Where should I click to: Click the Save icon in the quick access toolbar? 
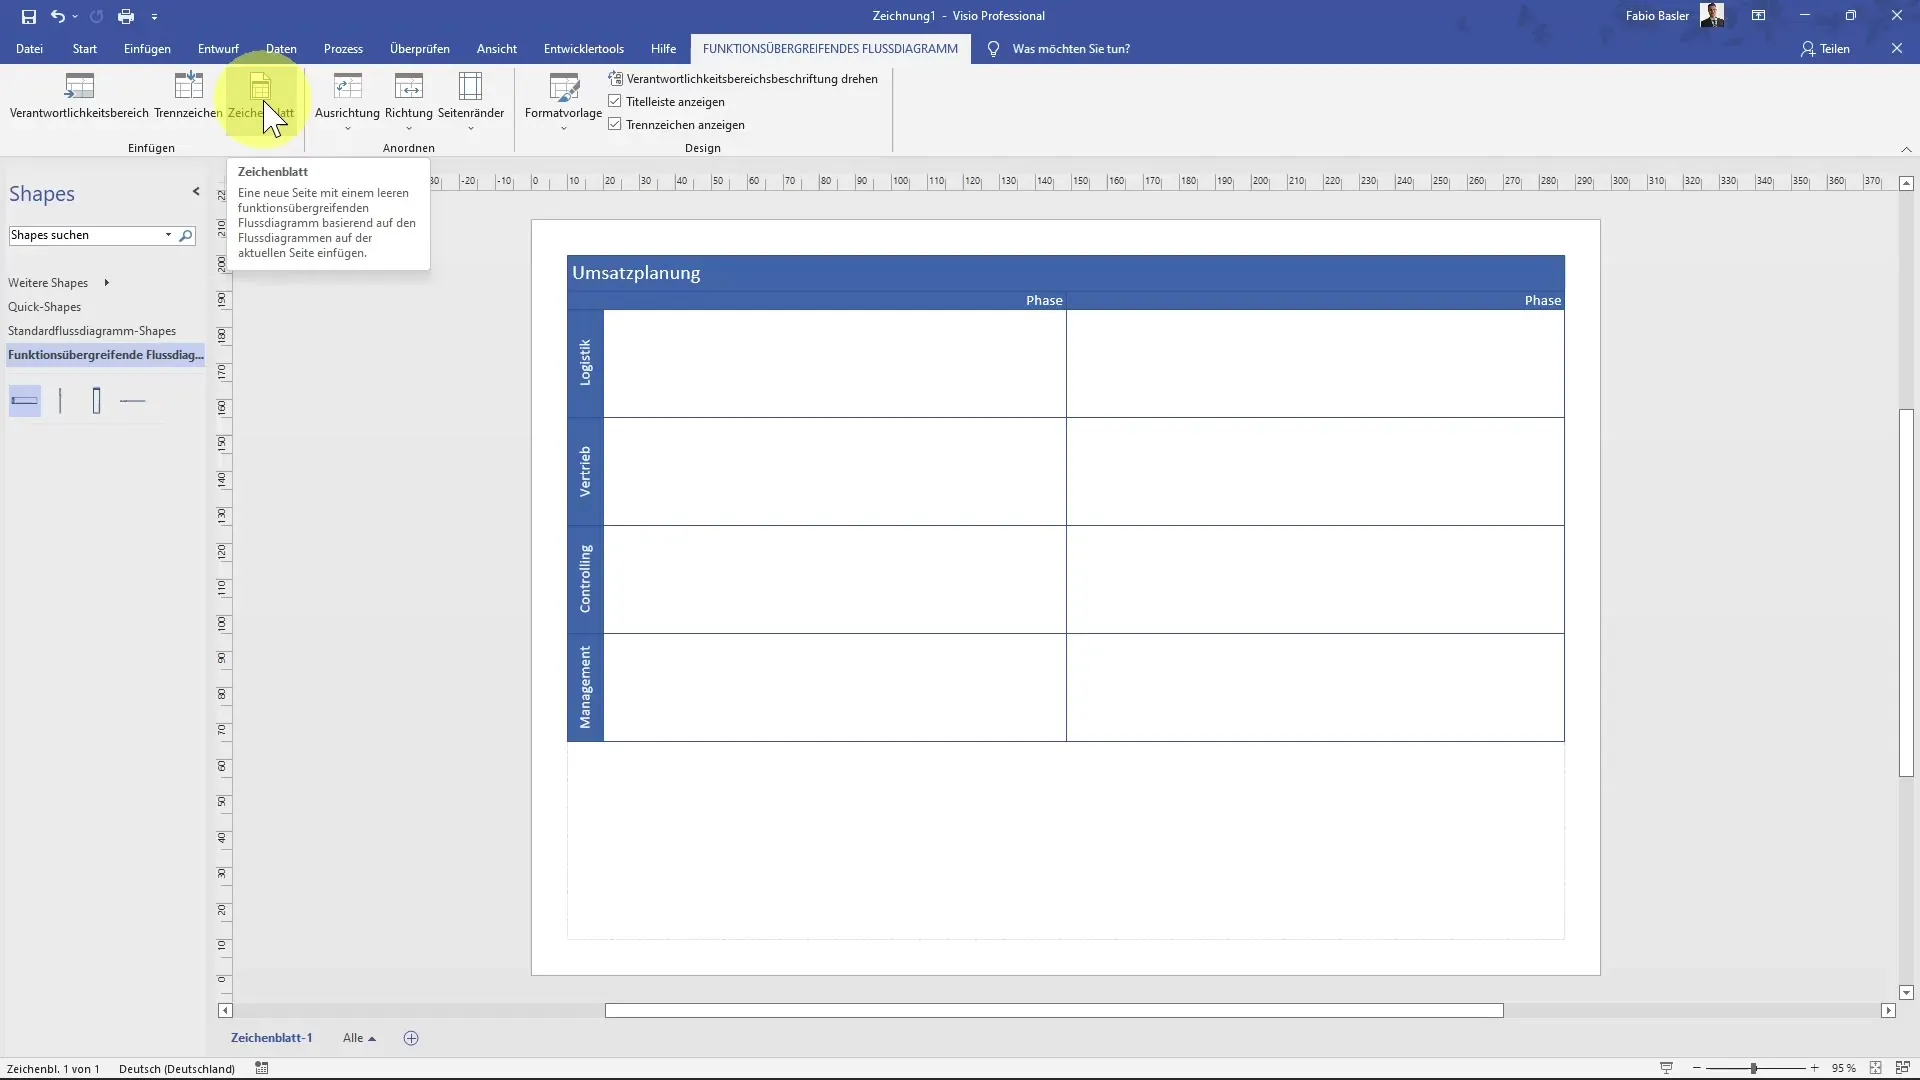(28, 16)
